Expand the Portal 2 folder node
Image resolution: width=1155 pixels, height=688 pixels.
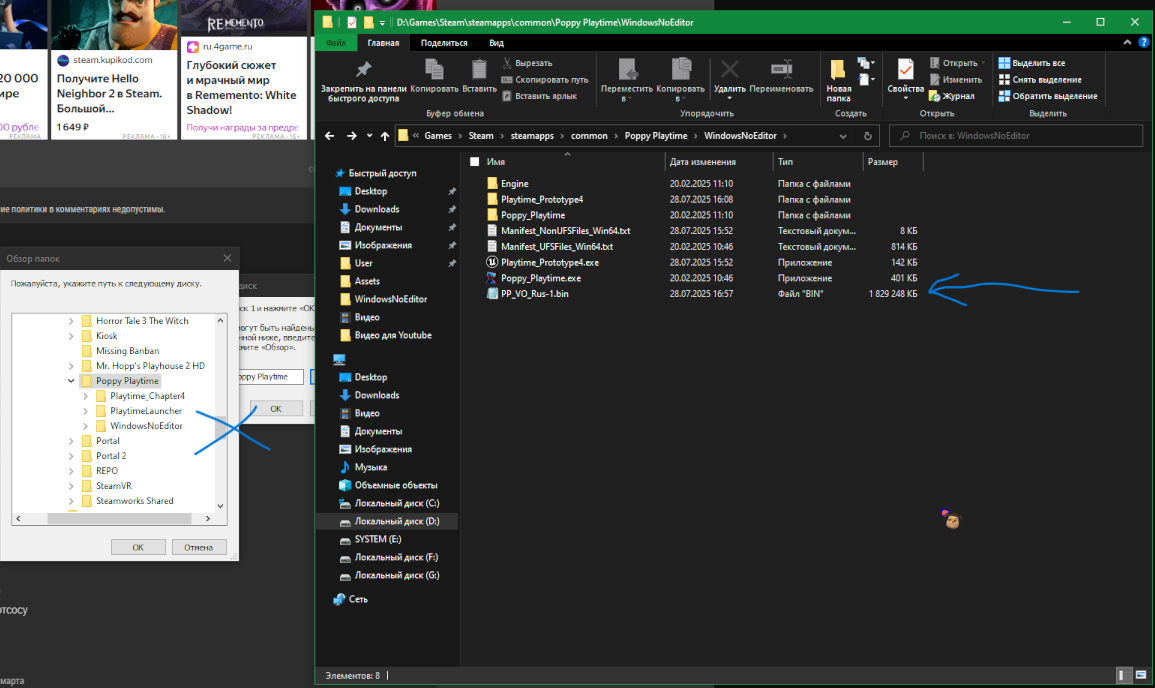click(x=70, y=456)
